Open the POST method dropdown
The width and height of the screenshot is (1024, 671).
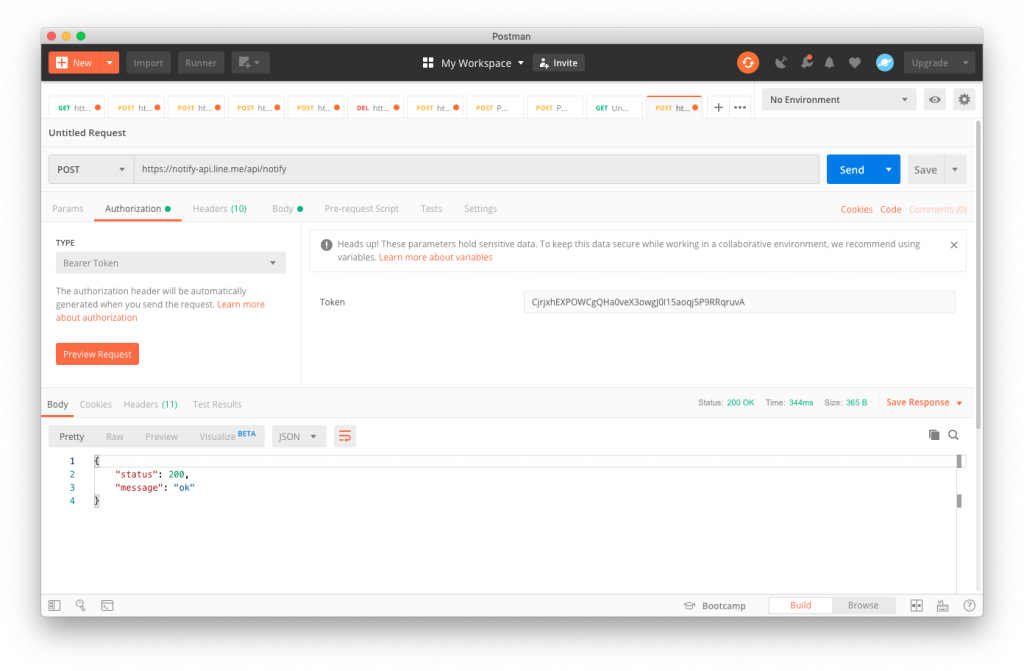pos(91,169)
